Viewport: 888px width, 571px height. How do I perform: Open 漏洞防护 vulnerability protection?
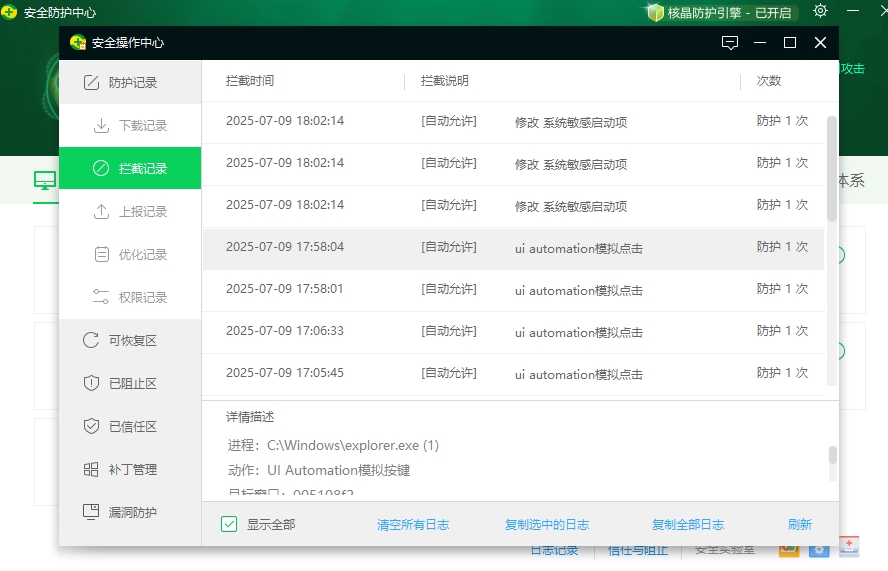click(x=132, y=513)
